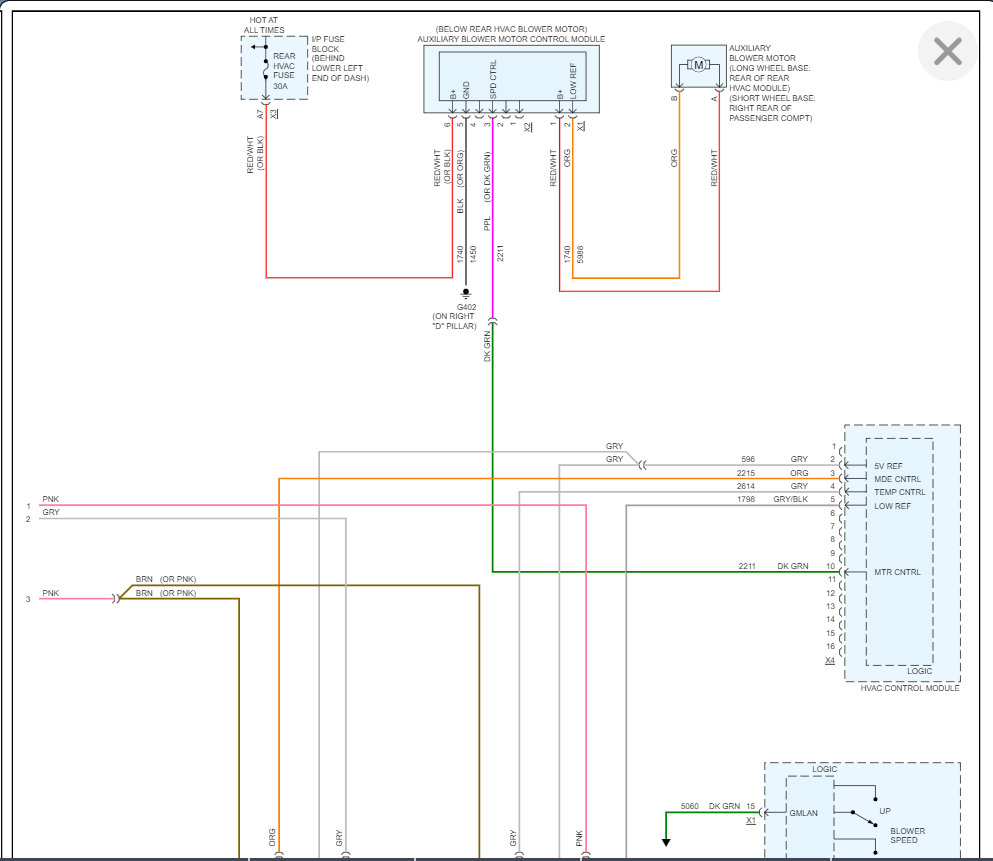993x861 pixels.
Task: Click the GMLAN logic block
Action: 804,813
